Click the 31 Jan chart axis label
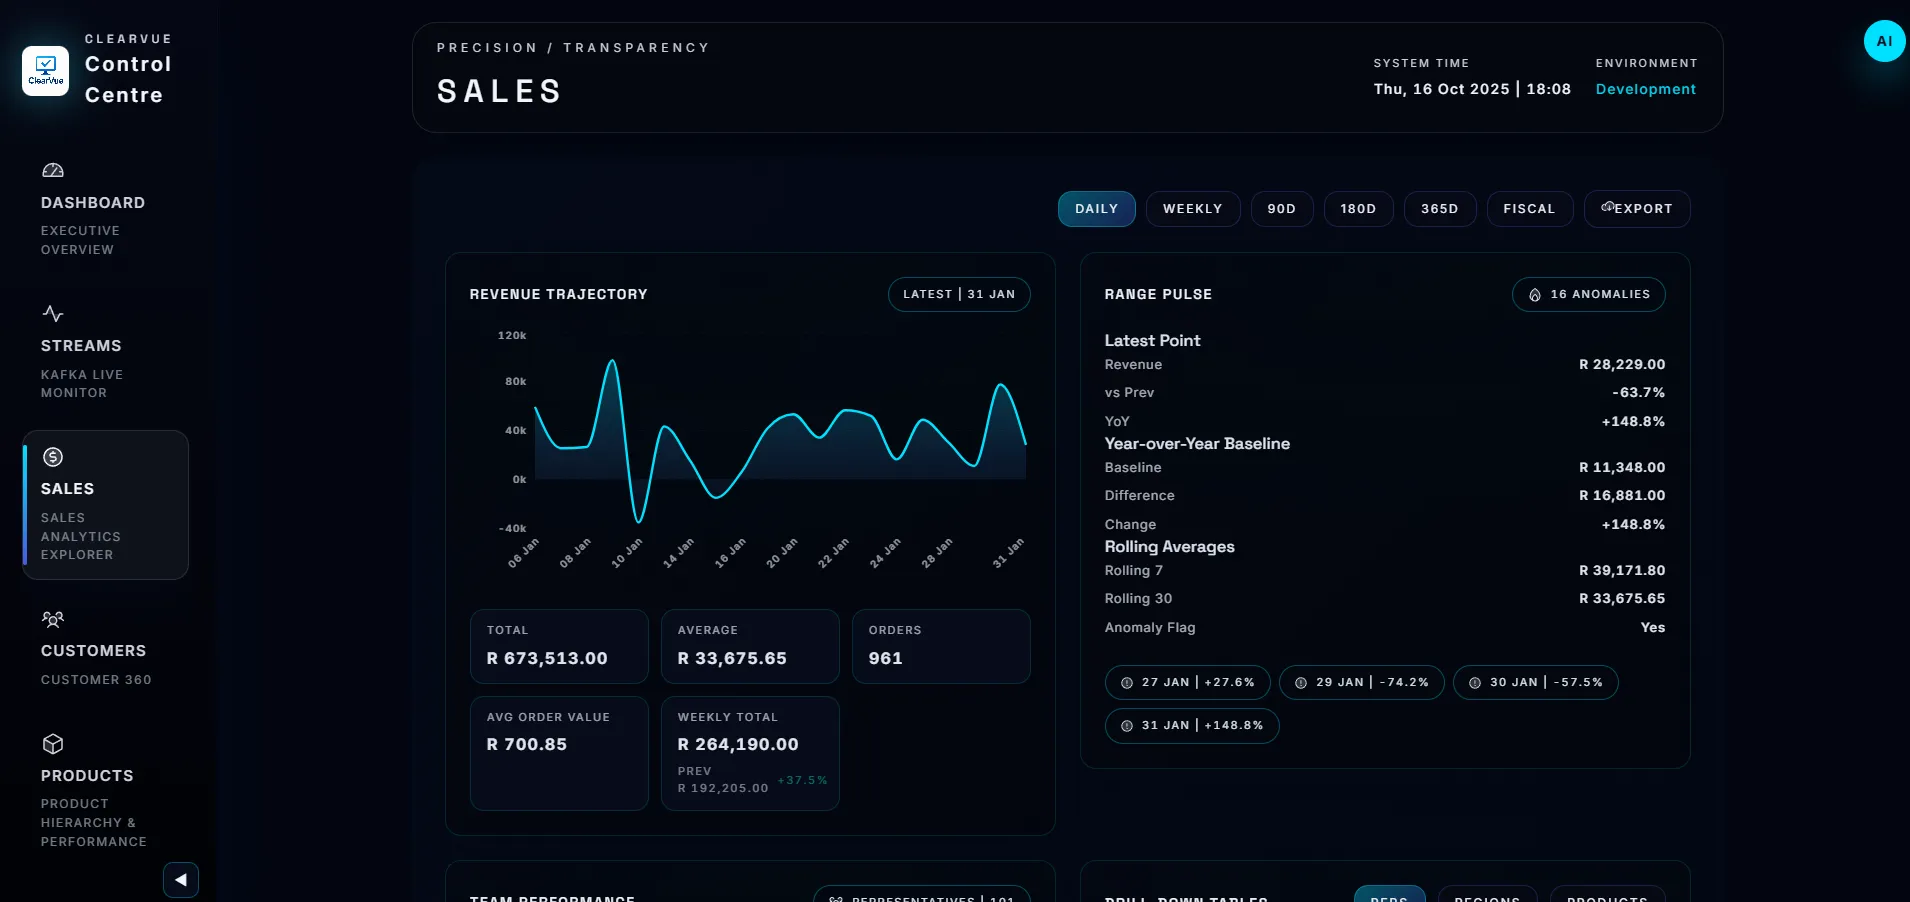Screen dimensions: 1910x902 coord(1008,553)
